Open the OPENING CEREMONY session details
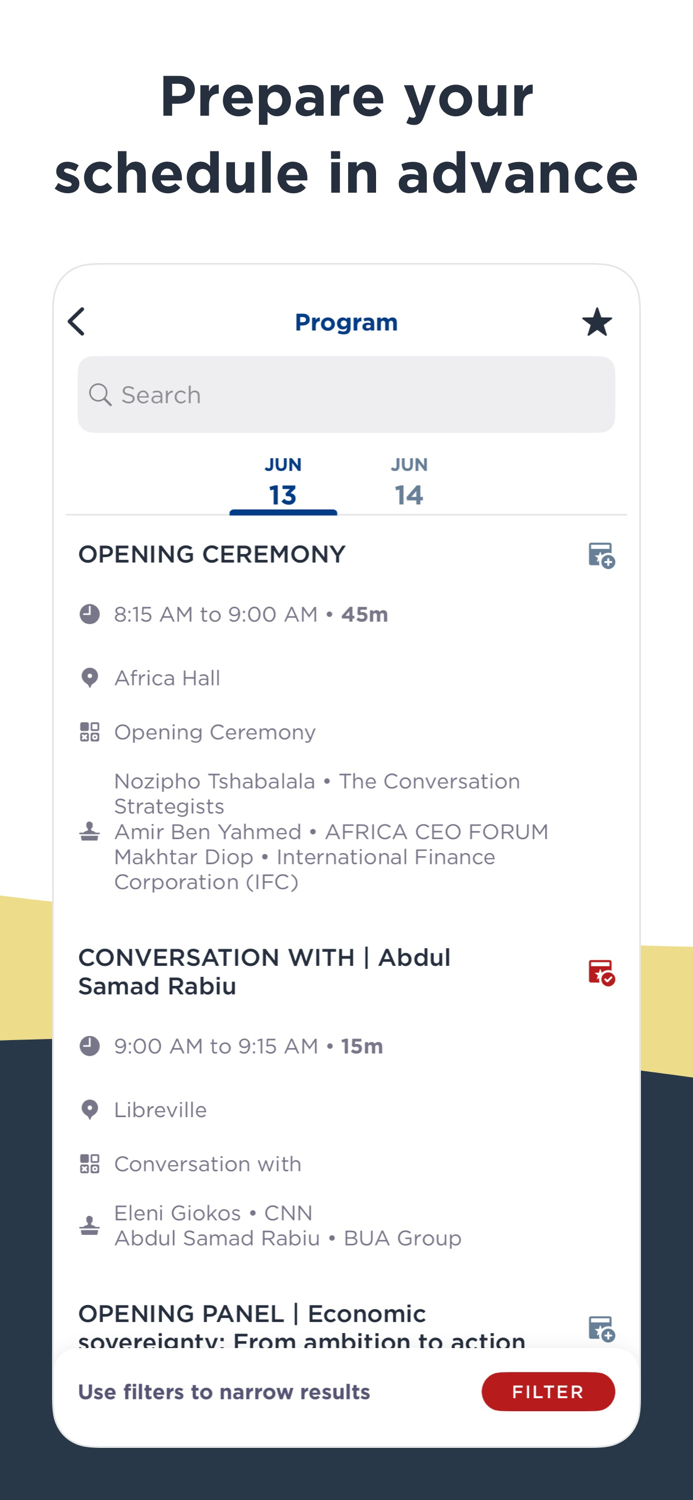This screenshot has width=693, height=1500. coord(212,554)
